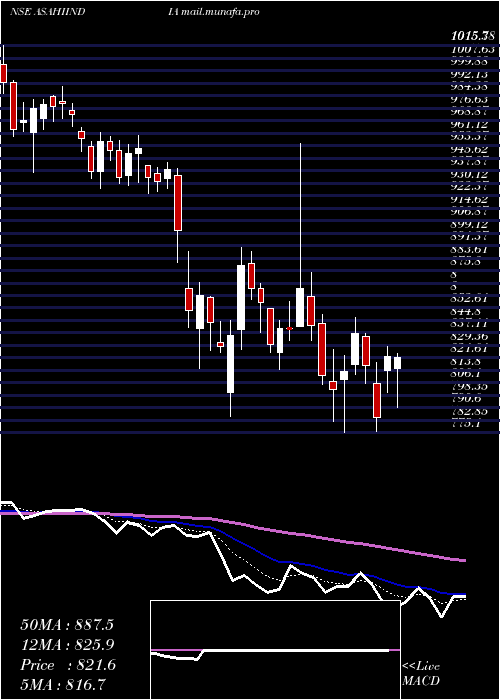This screenshot has height=700, width=500.
Task: Click the 12MA : 825.9 legend entry
Action: pos(67,644)
